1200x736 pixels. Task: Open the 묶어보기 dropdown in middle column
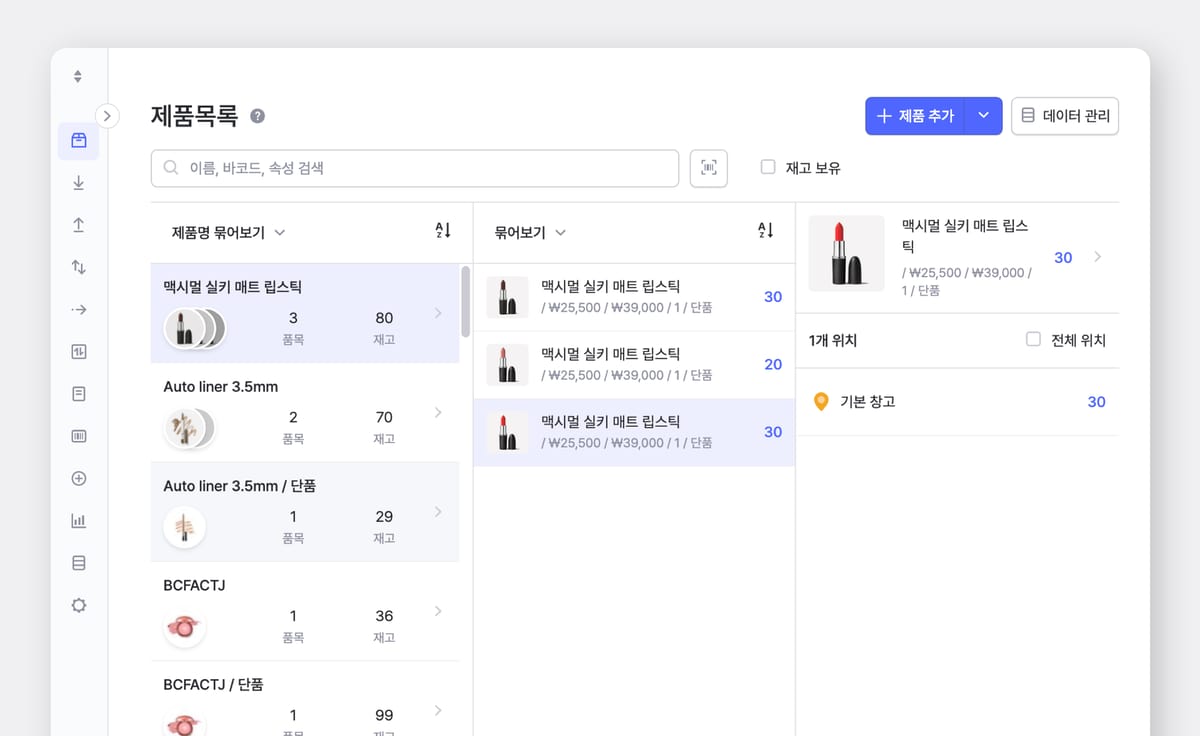[528, 230]
